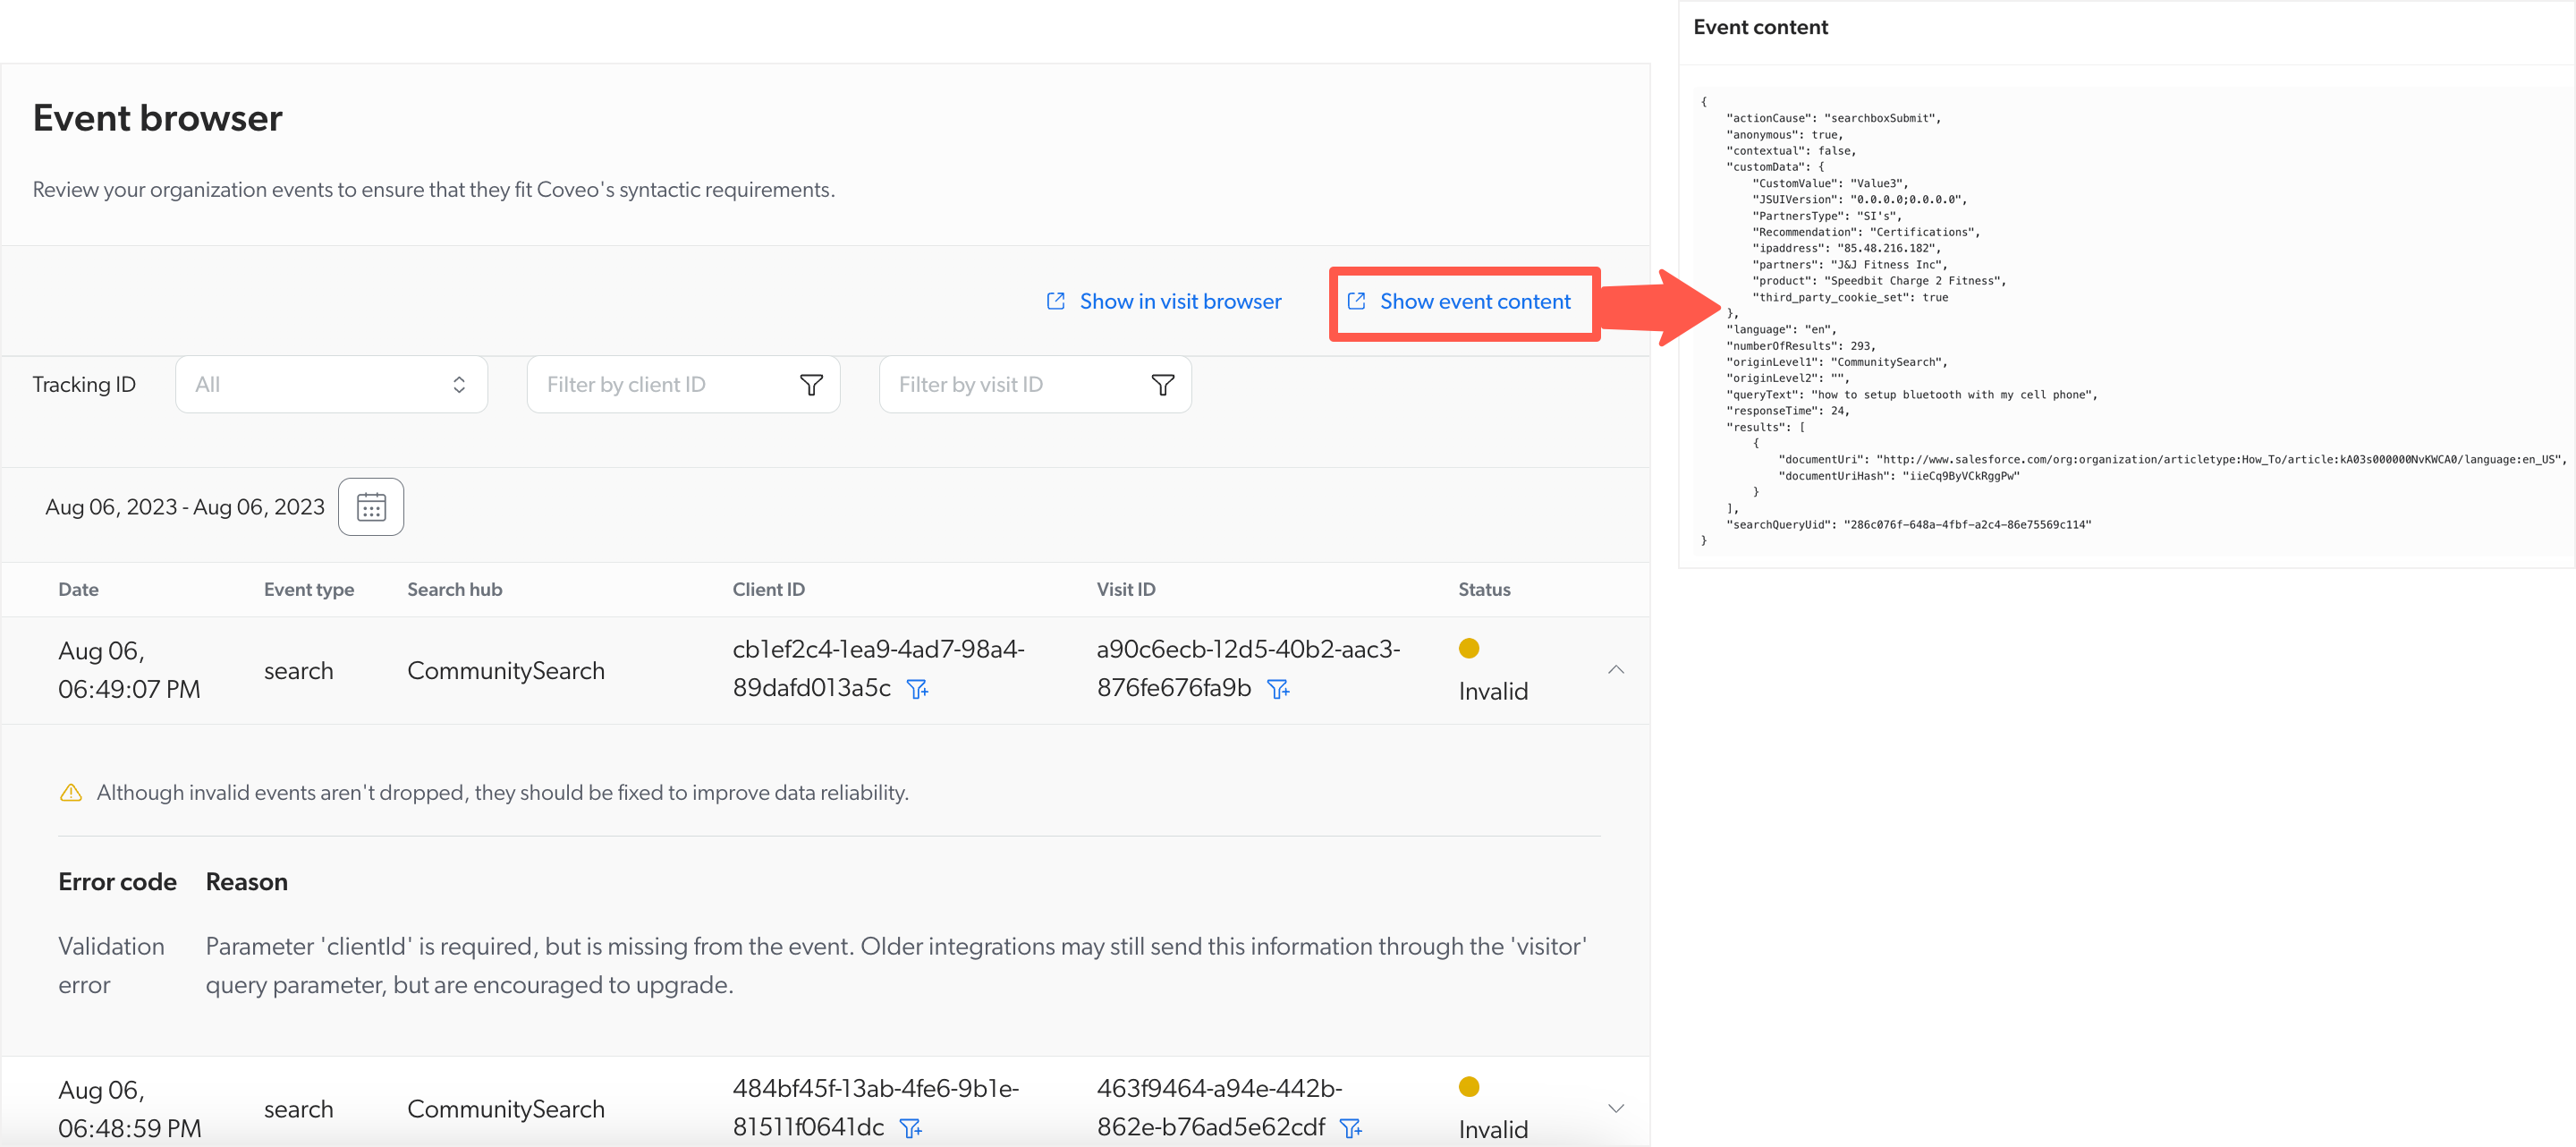Image resolution: width=2576 pixels, height=1147 pixels.
Task: Click the external link icon beside 'Show event content'
Action: click(1357, 301)
